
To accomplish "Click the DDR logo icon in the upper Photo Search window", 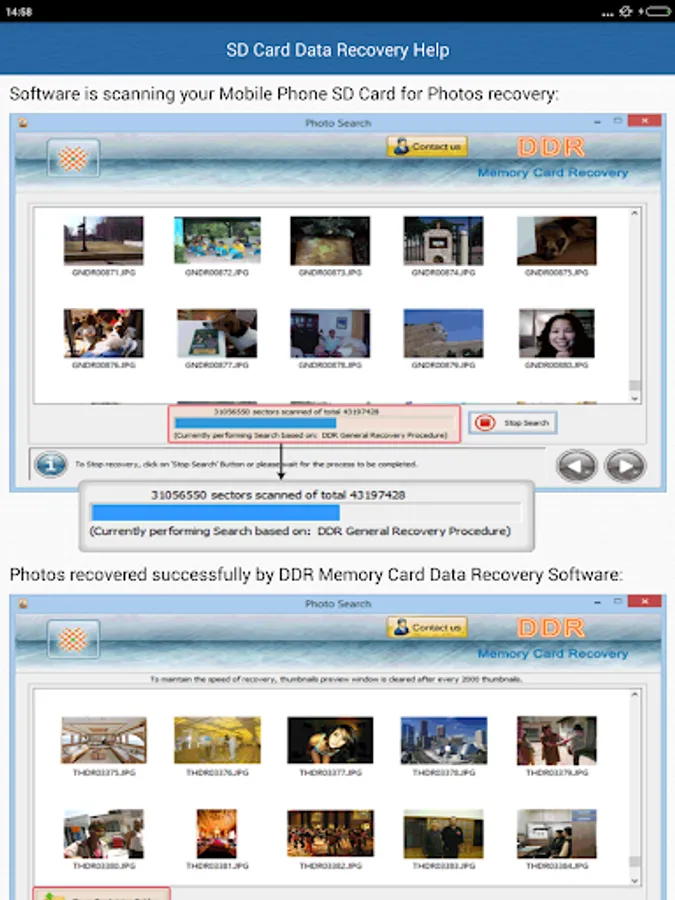I will click(73, 158).
